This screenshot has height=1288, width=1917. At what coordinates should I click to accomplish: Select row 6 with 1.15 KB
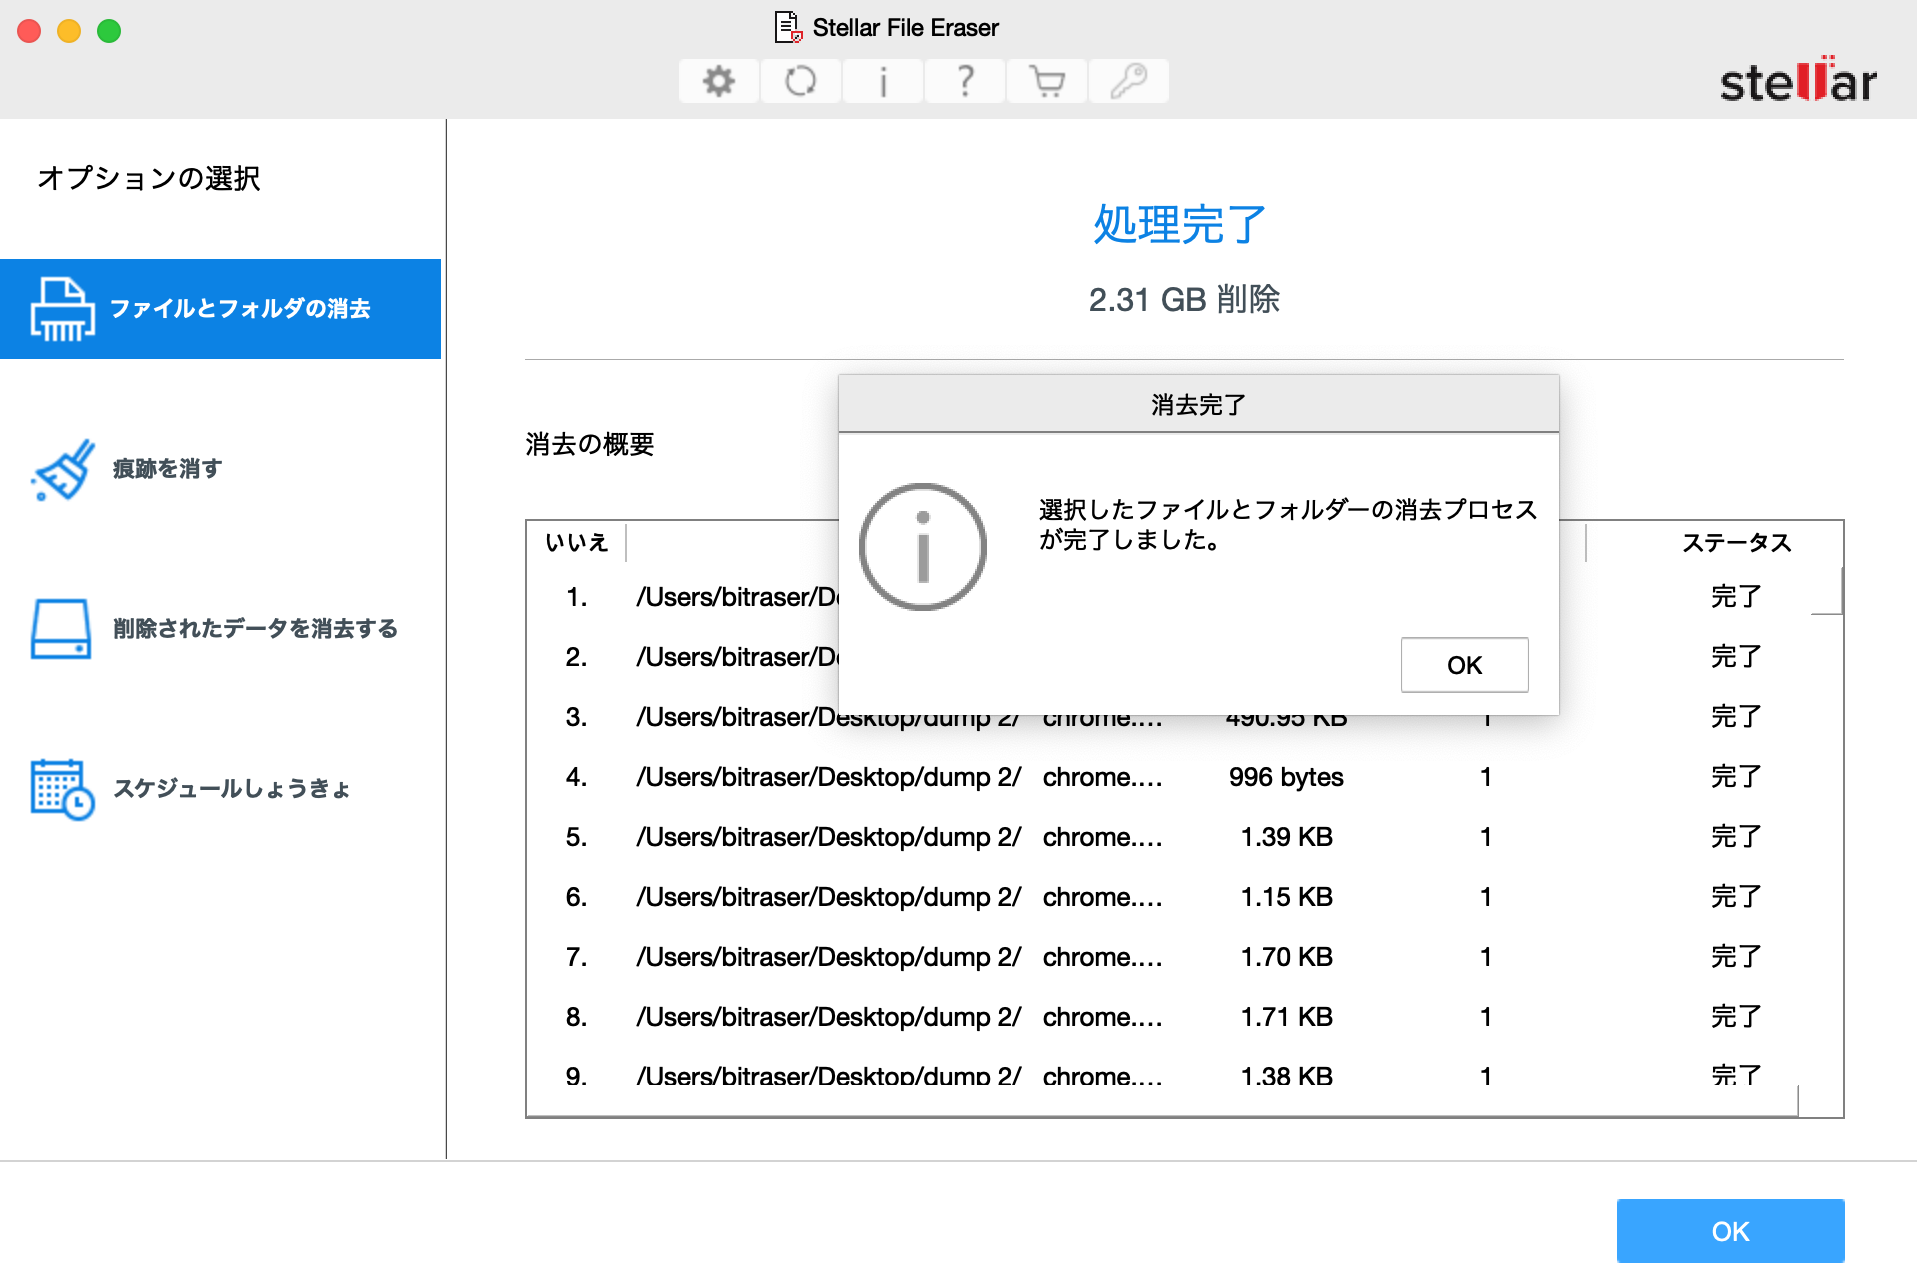point(1184,897)
